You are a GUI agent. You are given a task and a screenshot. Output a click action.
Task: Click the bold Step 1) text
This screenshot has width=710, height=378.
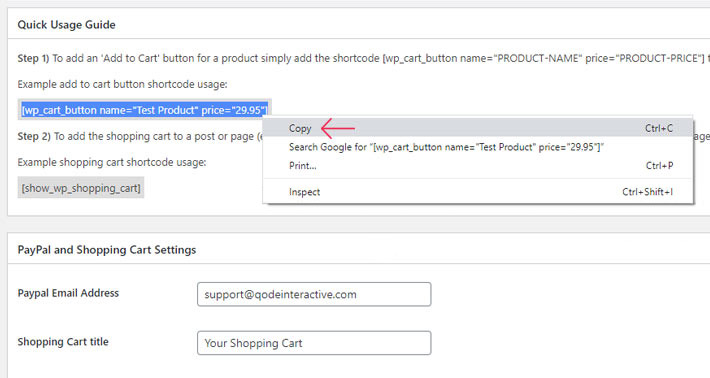click(34, 58)
